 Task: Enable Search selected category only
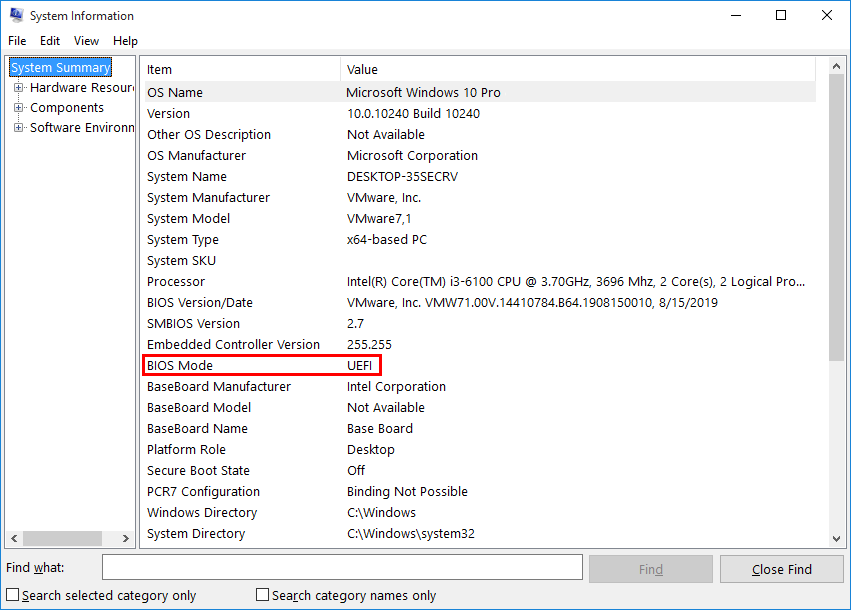pos(12,595)
